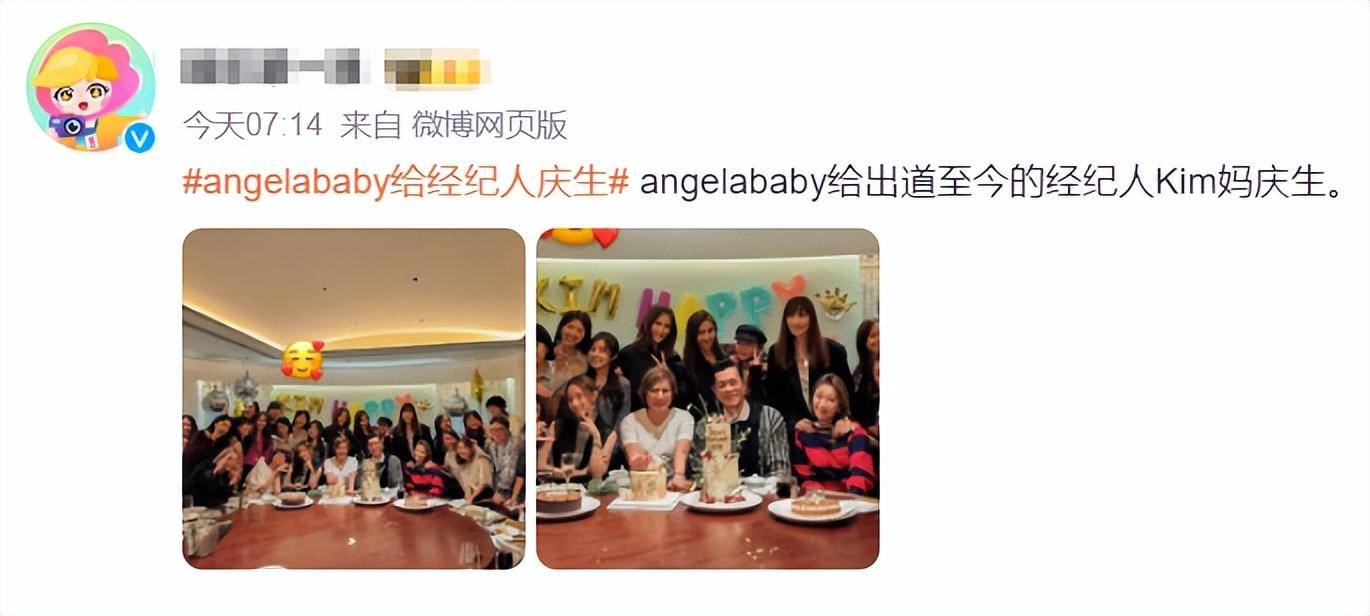Click the hearts smiley emoji sticker on left photo

pyautogui.click(x=302, y=360)
